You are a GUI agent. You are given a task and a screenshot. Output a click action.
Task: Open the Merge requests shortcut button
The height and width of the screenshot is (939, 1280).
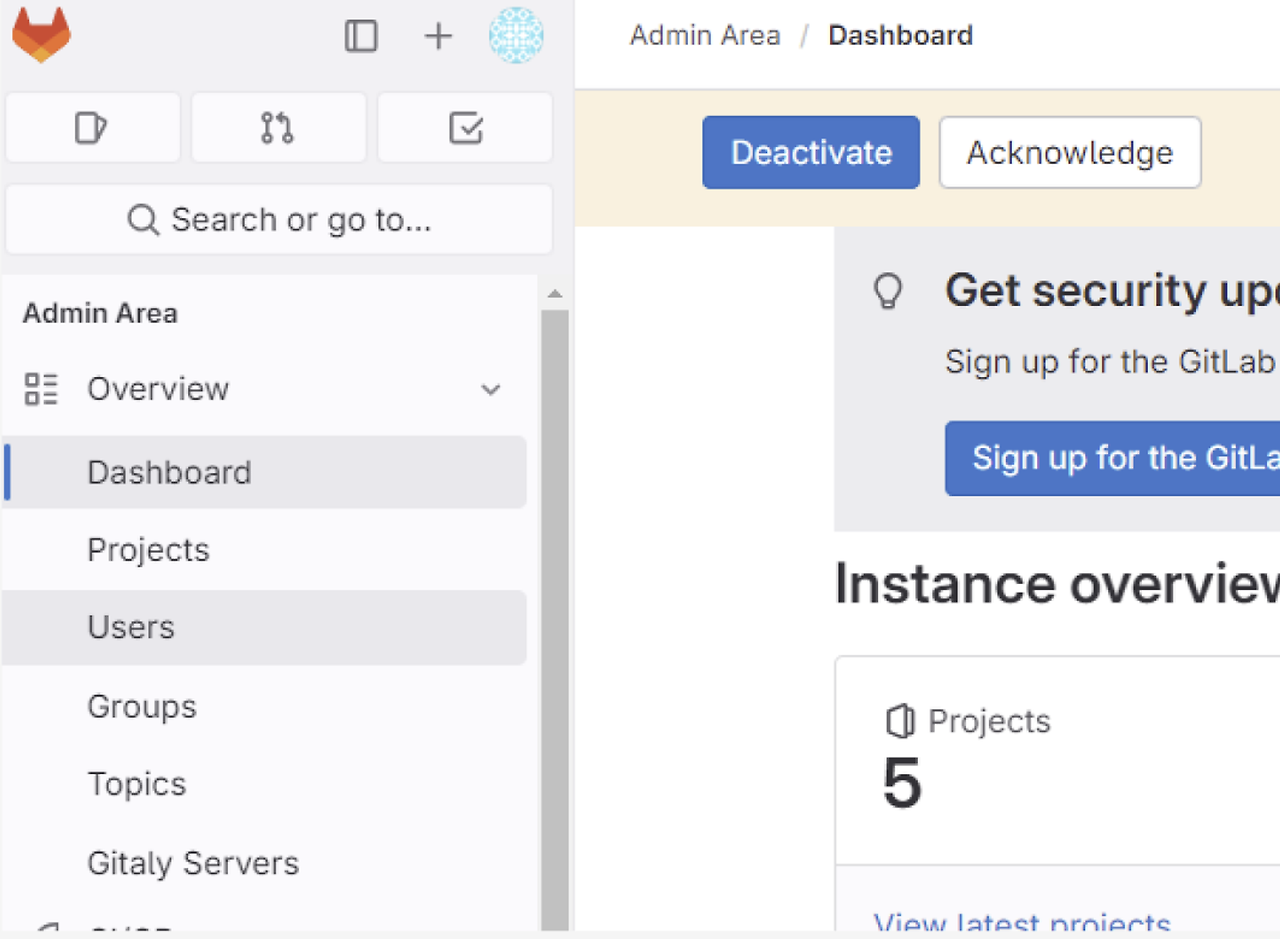click(x=278, y=127)
